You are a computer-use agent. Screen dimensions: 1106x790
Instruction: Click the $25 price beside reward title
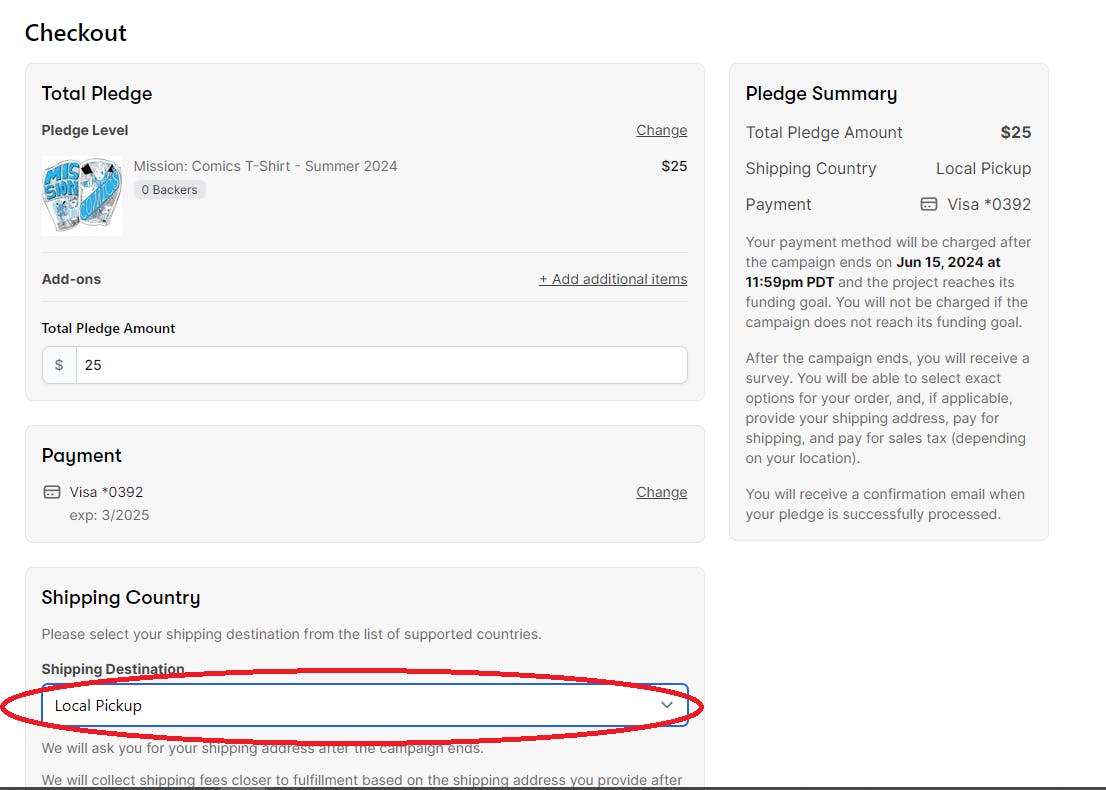pyautogui.click(x=674, y=166)
